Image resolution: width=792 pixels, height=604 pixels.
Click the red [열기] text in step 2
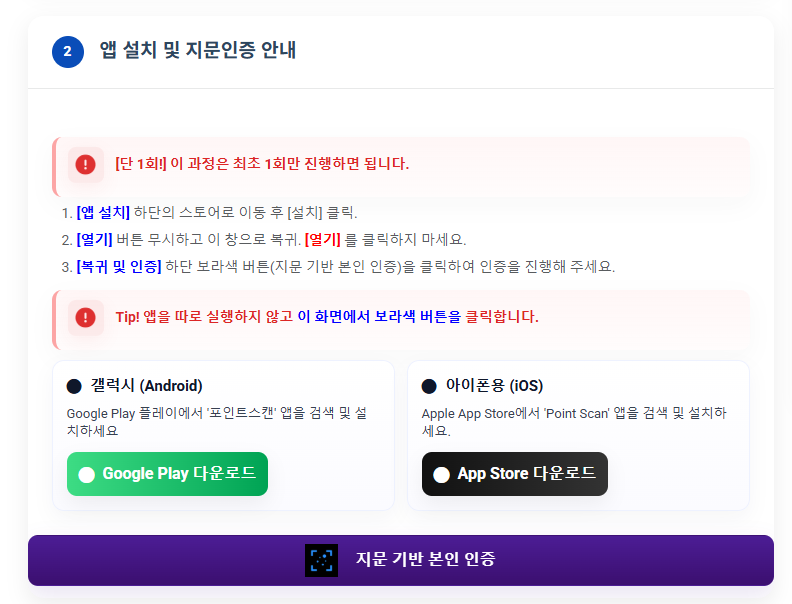pos(323,239)
